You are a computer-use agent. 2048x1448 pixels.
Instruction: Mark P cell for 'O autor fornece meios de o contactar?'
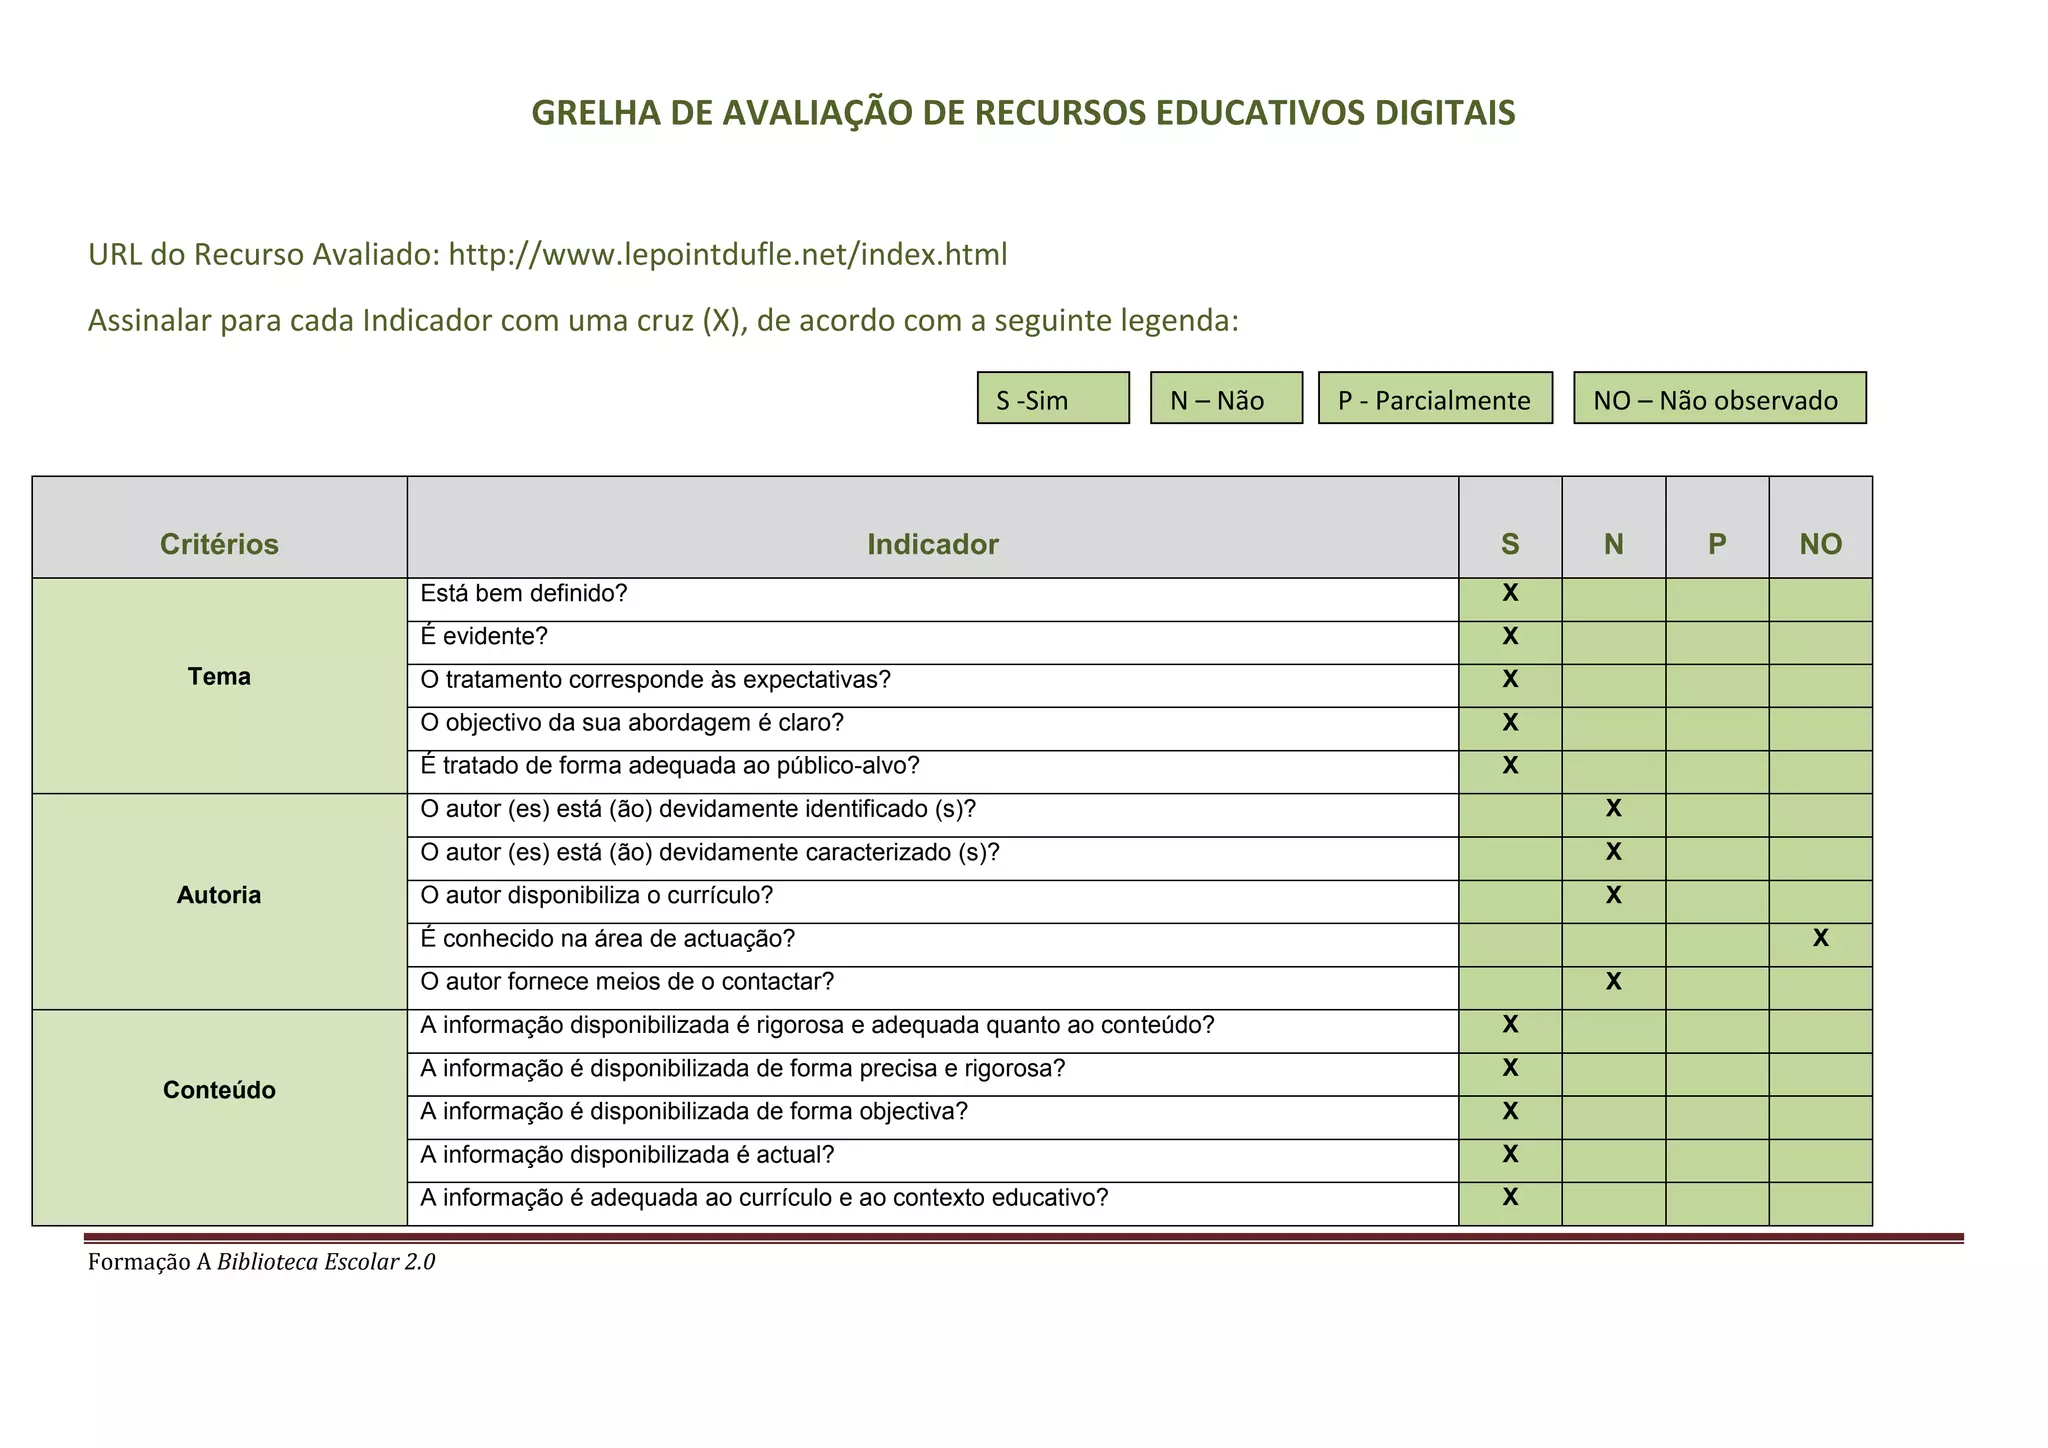1717,988
